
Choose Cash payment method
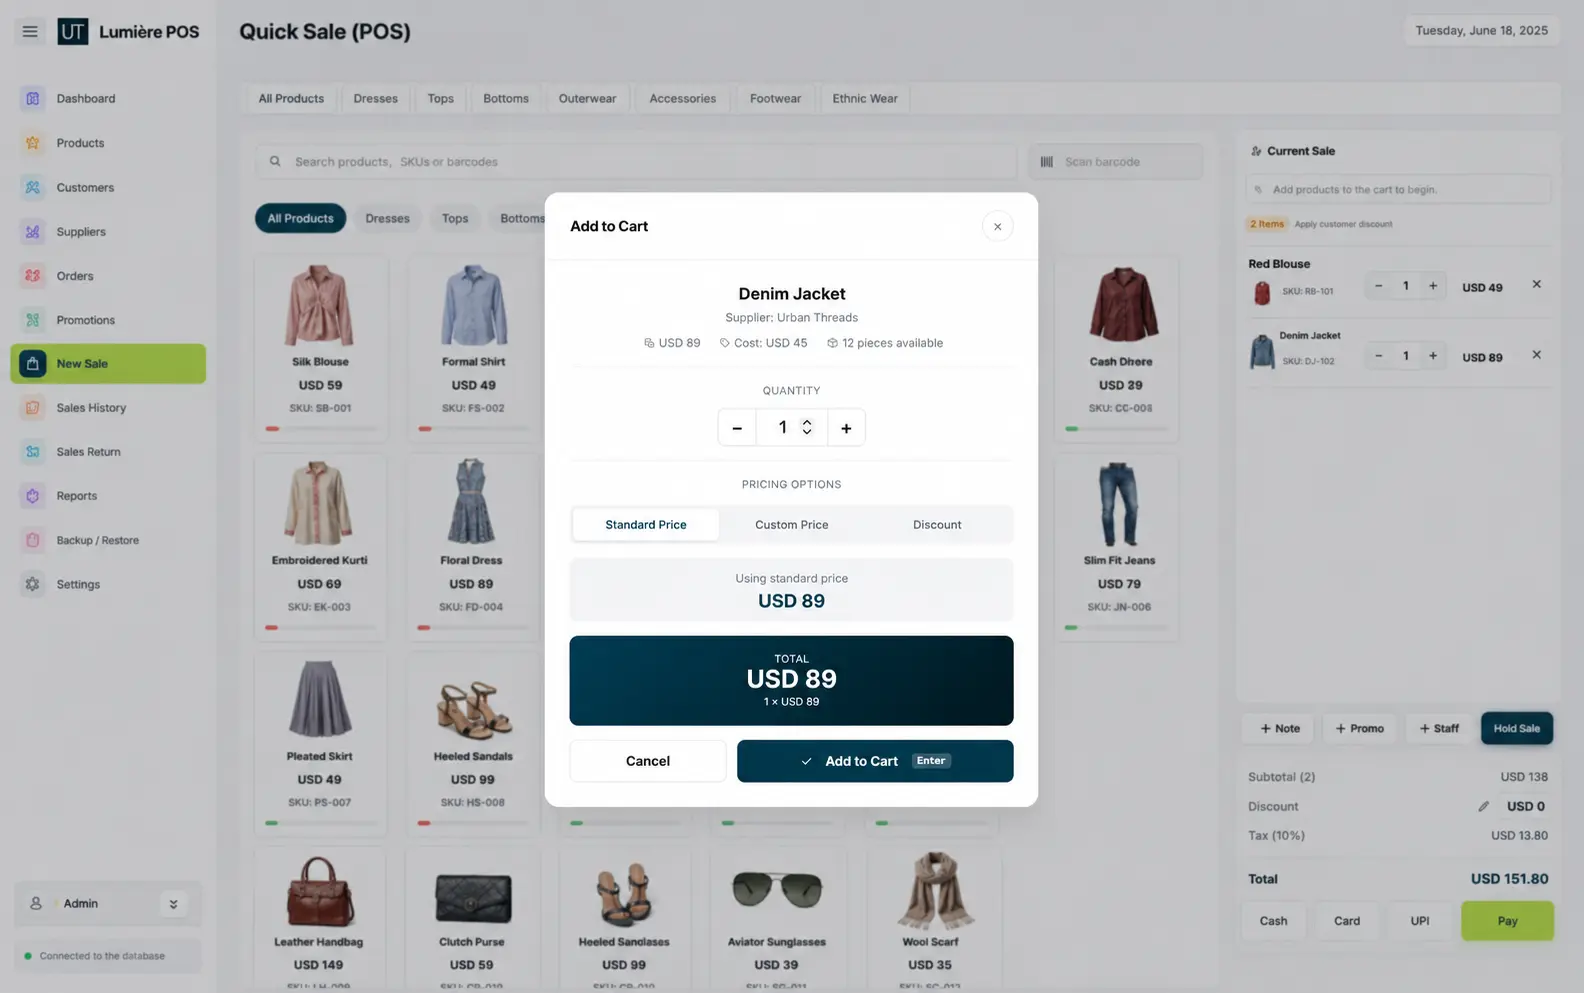1273,921
